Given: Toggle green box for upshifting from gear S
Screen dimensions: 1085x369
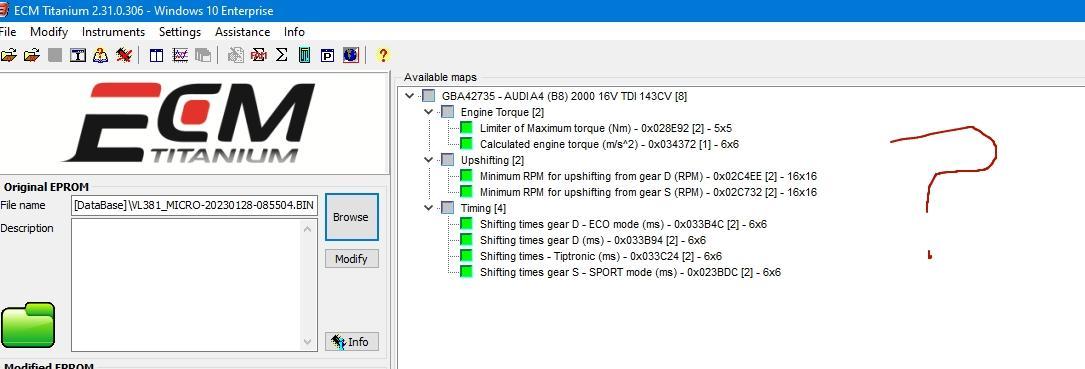Looking at the screenshot, I should tap(466, 192).
